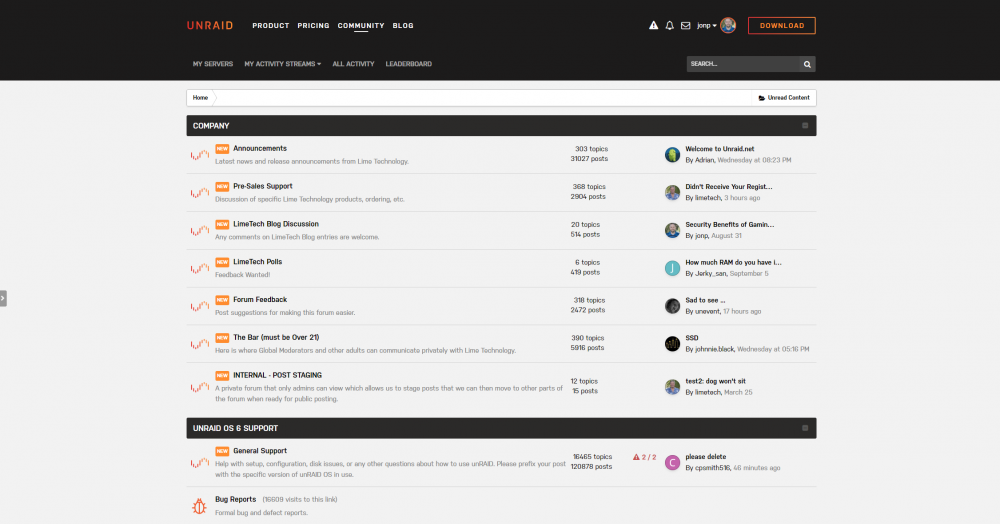Viewport: 1000px width, 524px height.
Task: Open the warning alerts triangle icon
Action: (x=653, y=25)
